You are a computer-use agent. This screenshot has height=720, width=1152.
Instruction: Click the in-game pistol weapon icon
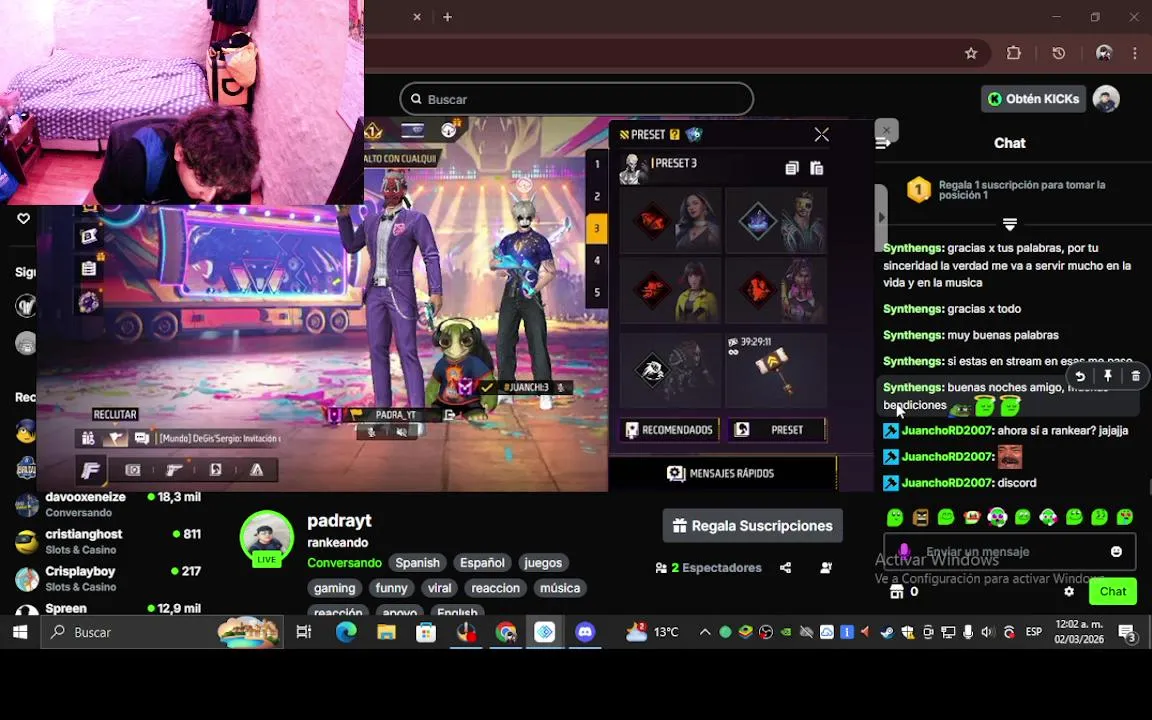coord(174,470)
